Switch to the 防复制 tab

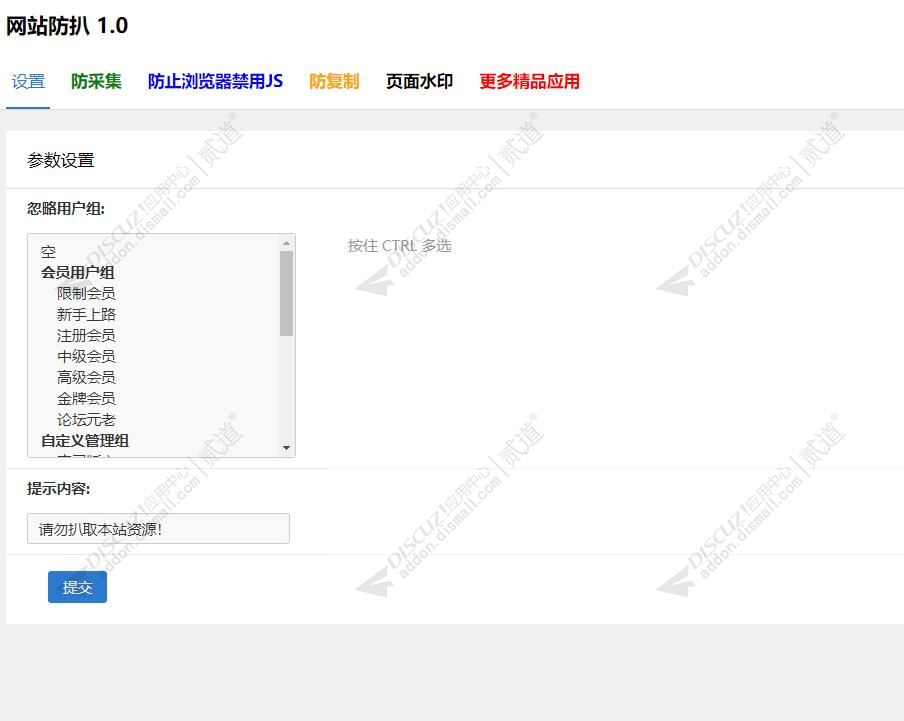click(334, 81)
